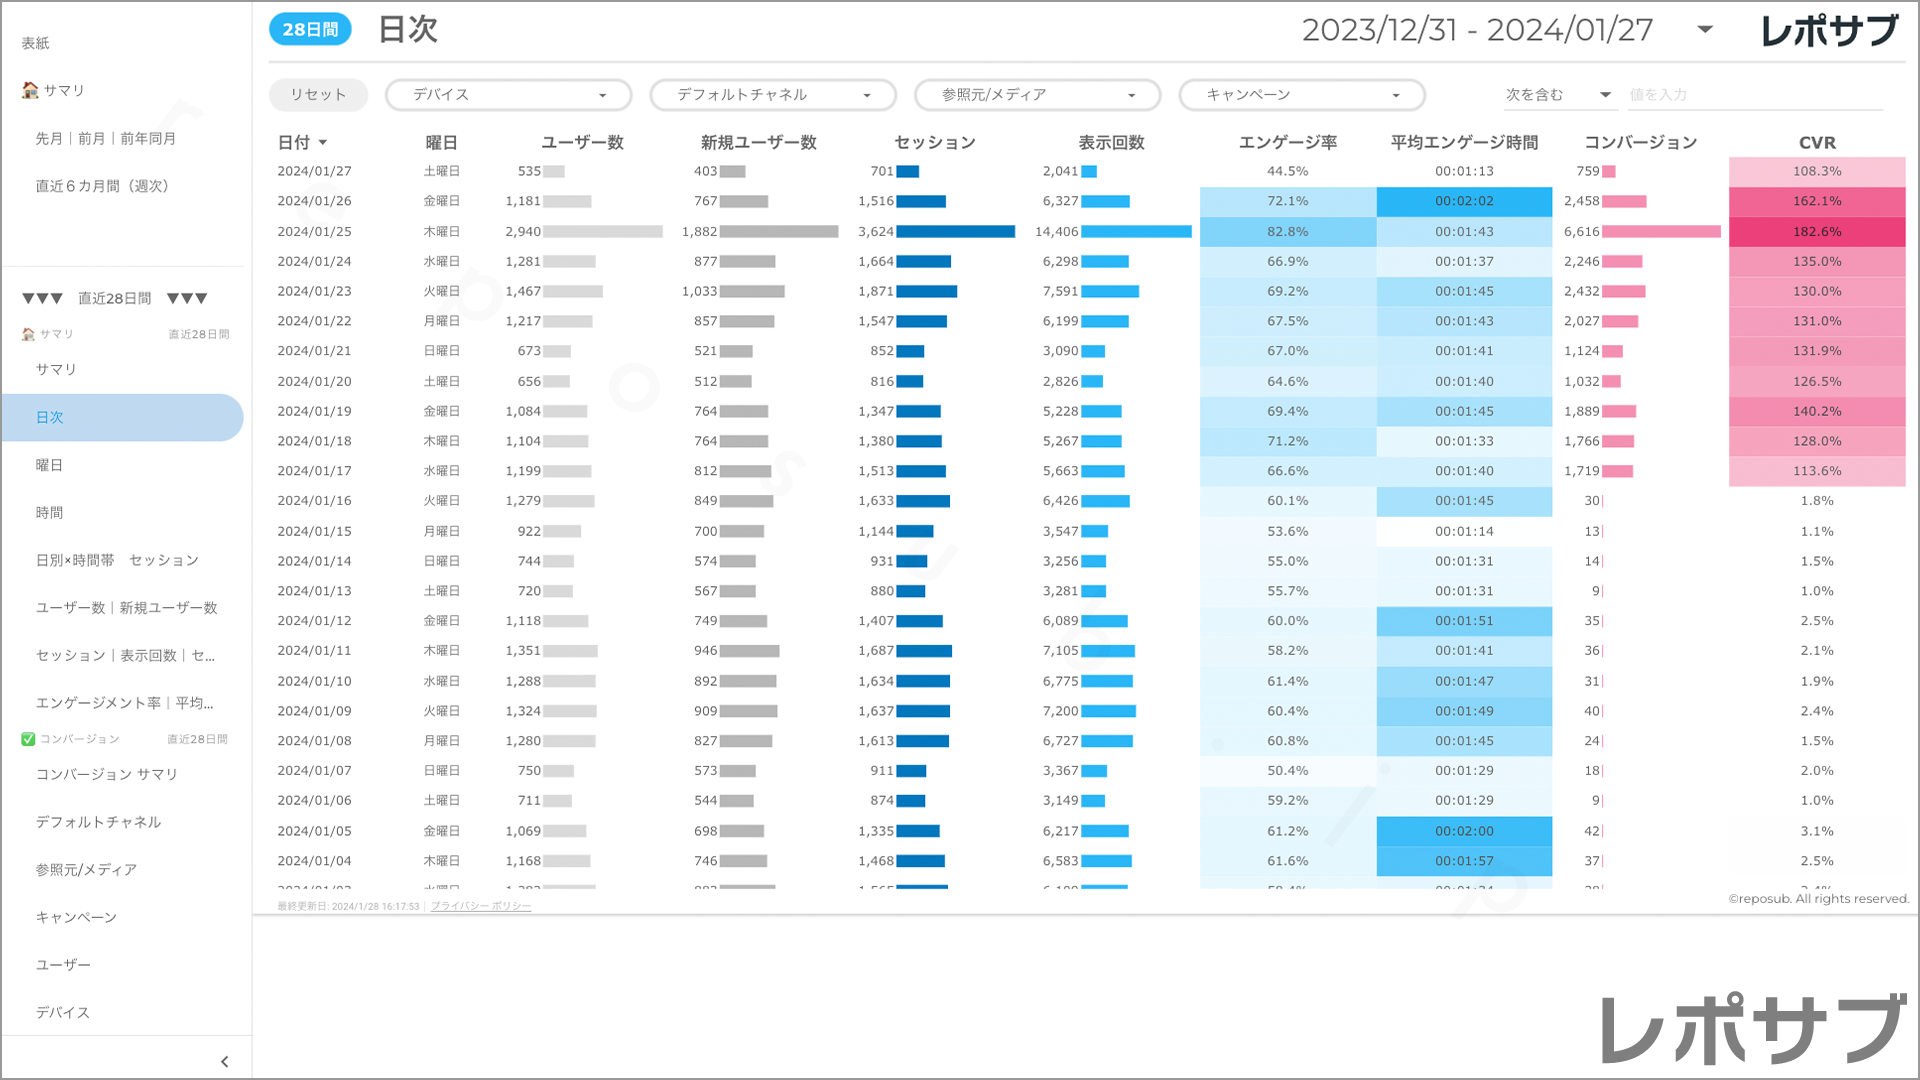Click the large レポサブ watermark logo at bottom
Screen dimensions: 1920x1080
[1752, 1030]
